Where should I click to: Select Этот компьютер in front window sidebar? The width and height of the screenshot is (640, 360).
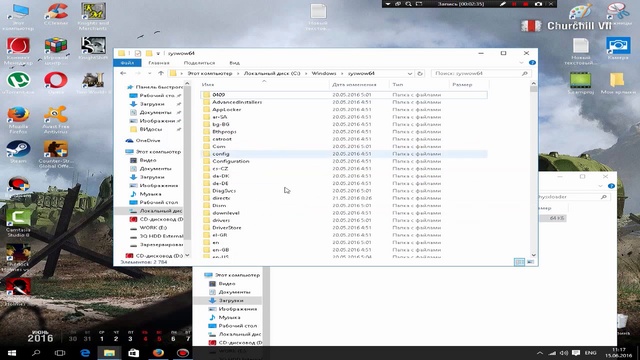tap(153, 152)
